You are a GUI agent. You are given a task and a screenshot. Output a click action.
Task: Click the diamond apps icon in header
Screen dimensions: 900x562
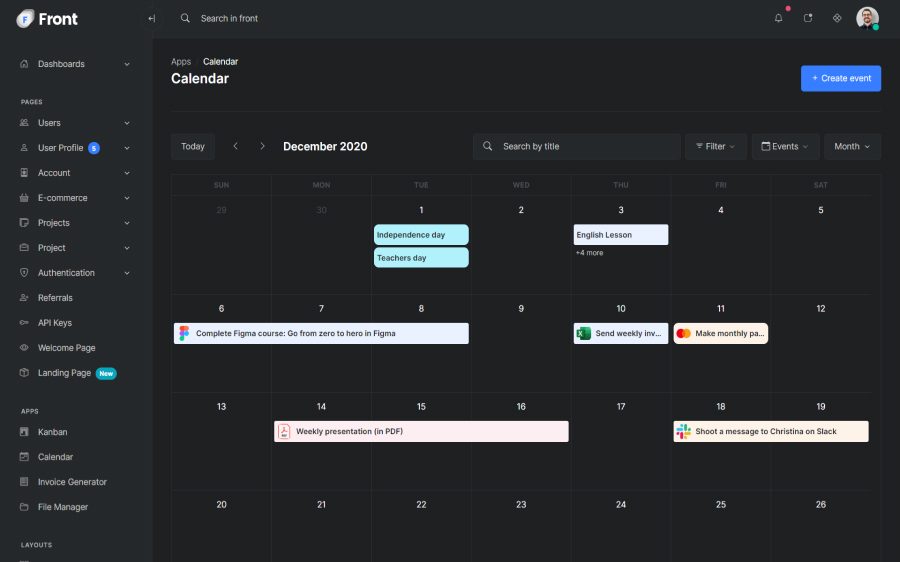coord(837,18)
